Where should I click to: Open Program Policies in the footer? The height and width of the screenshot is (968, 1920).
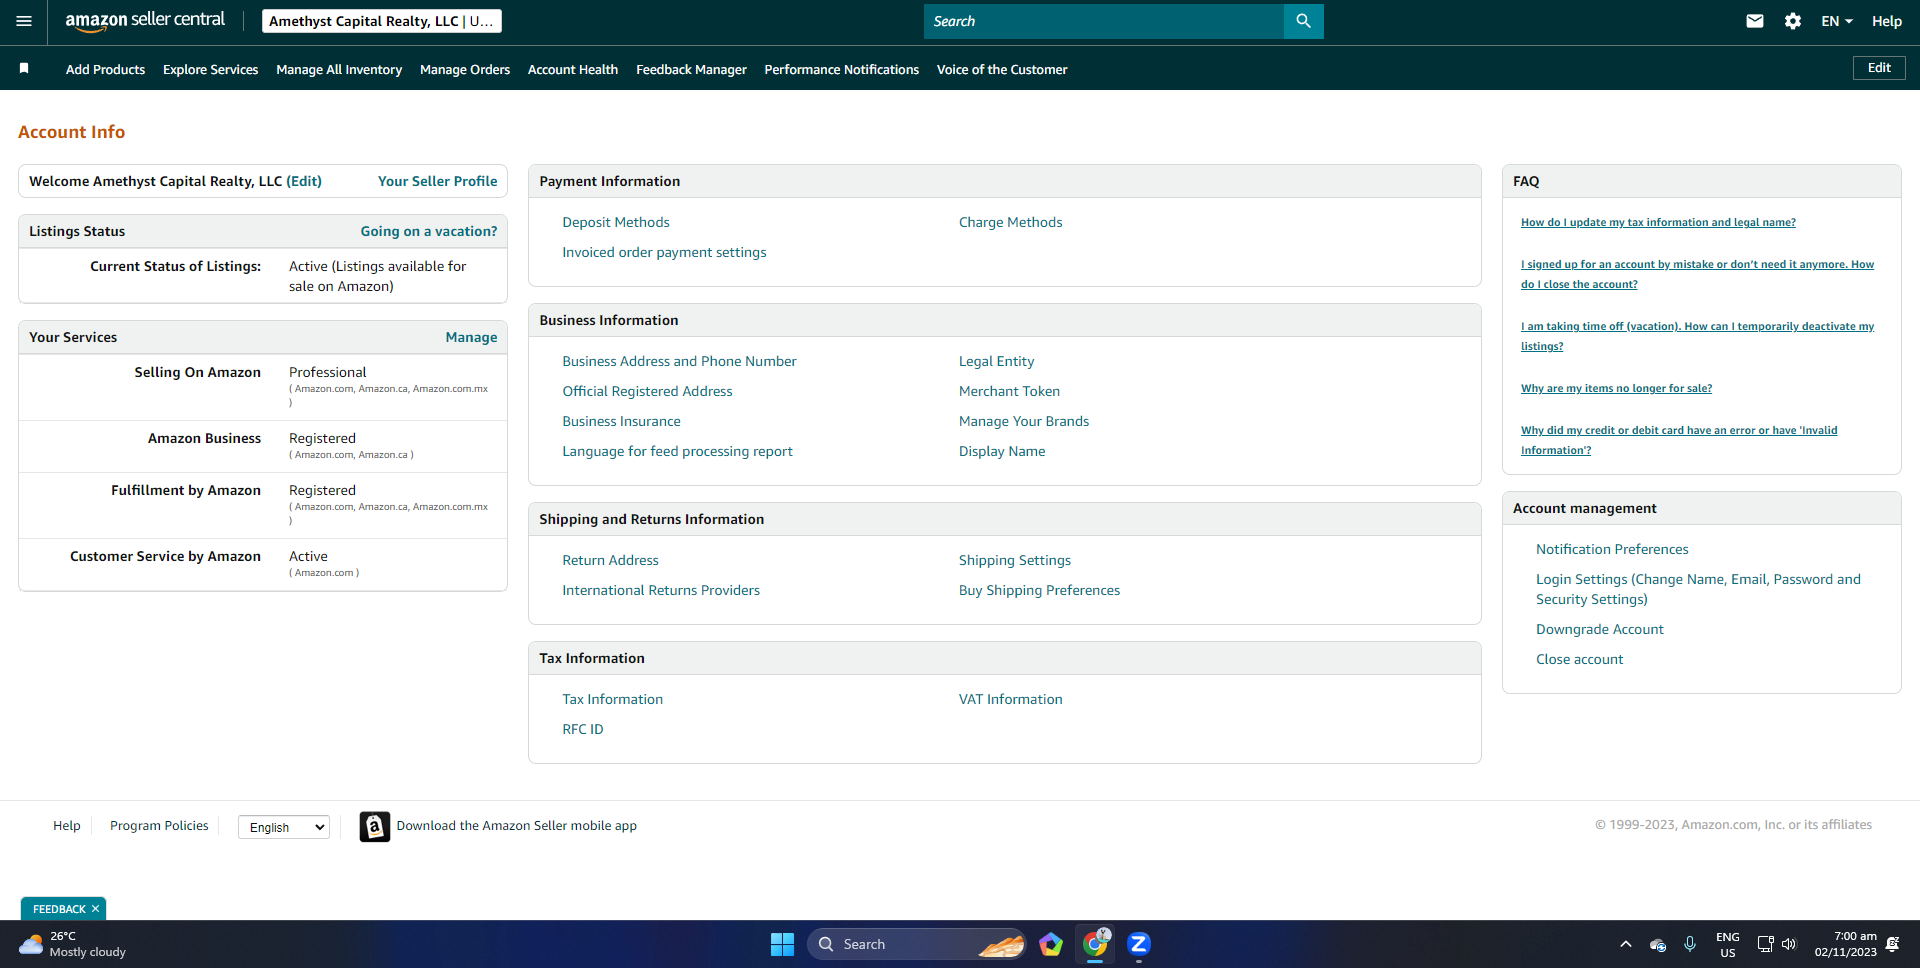159,825
